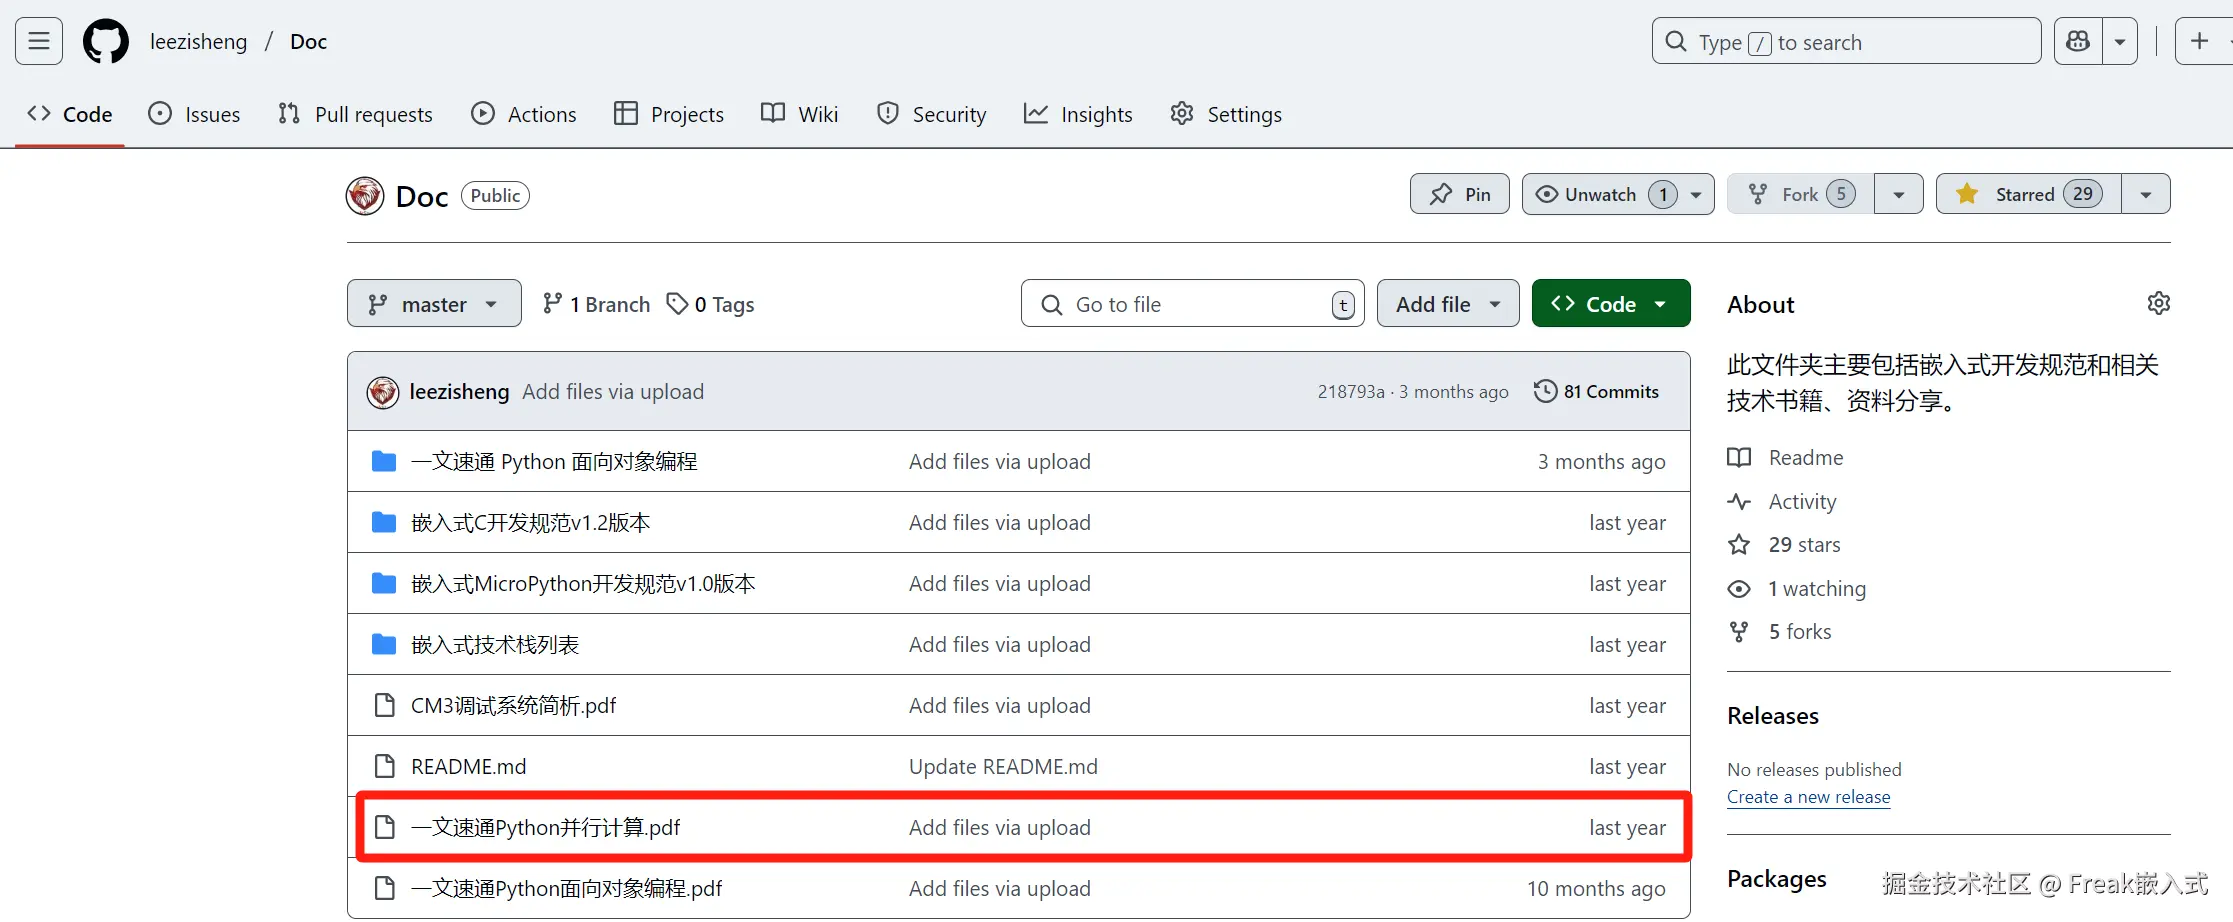Open the hamburger navigation menu
The image size is (2233, 922).
point(39,41)
